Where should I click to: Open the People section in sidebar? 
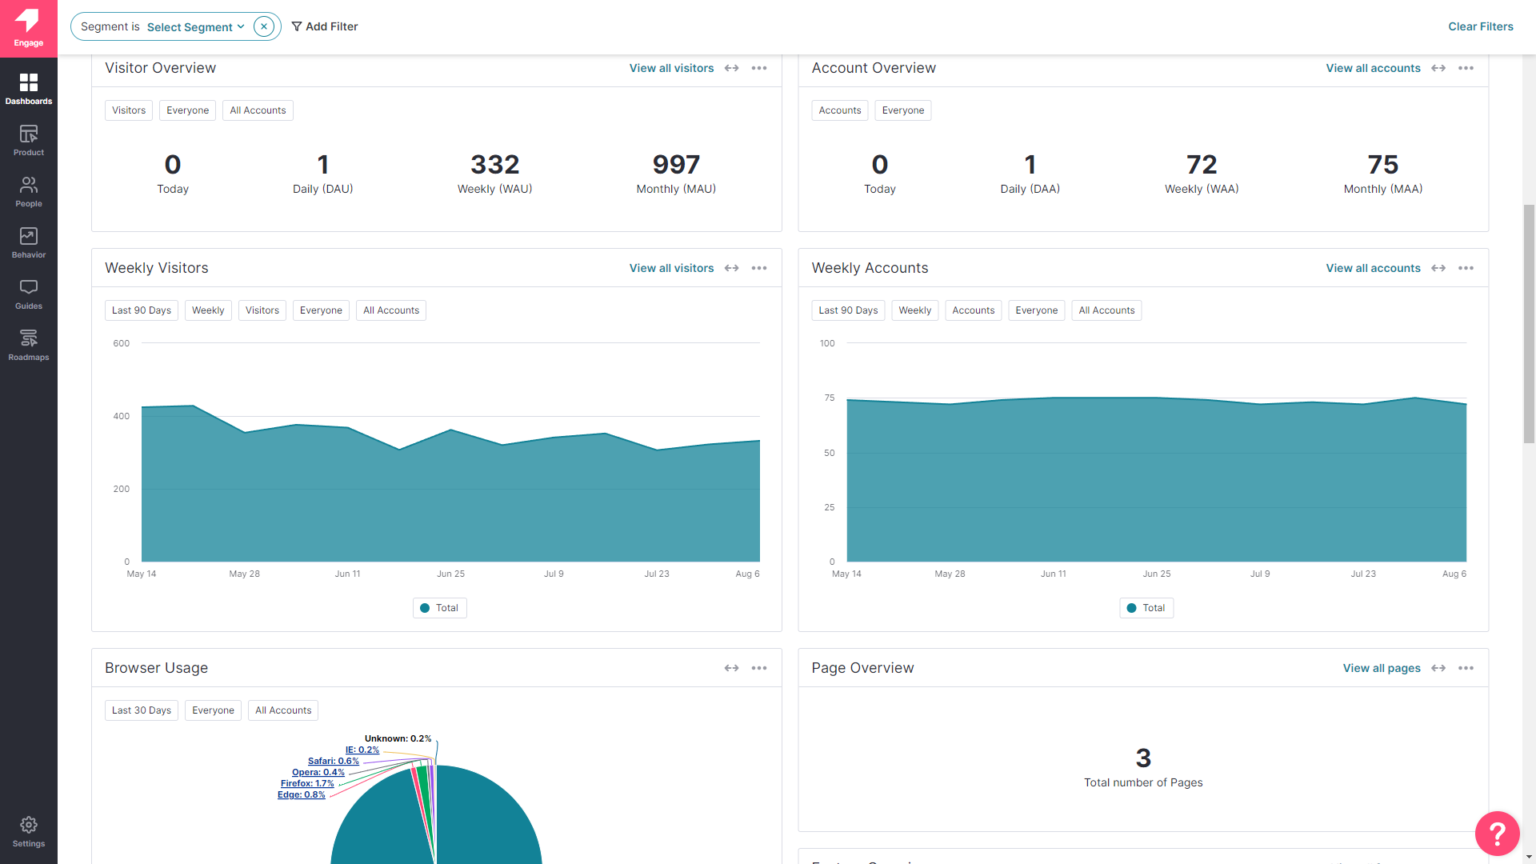point(28,191)
